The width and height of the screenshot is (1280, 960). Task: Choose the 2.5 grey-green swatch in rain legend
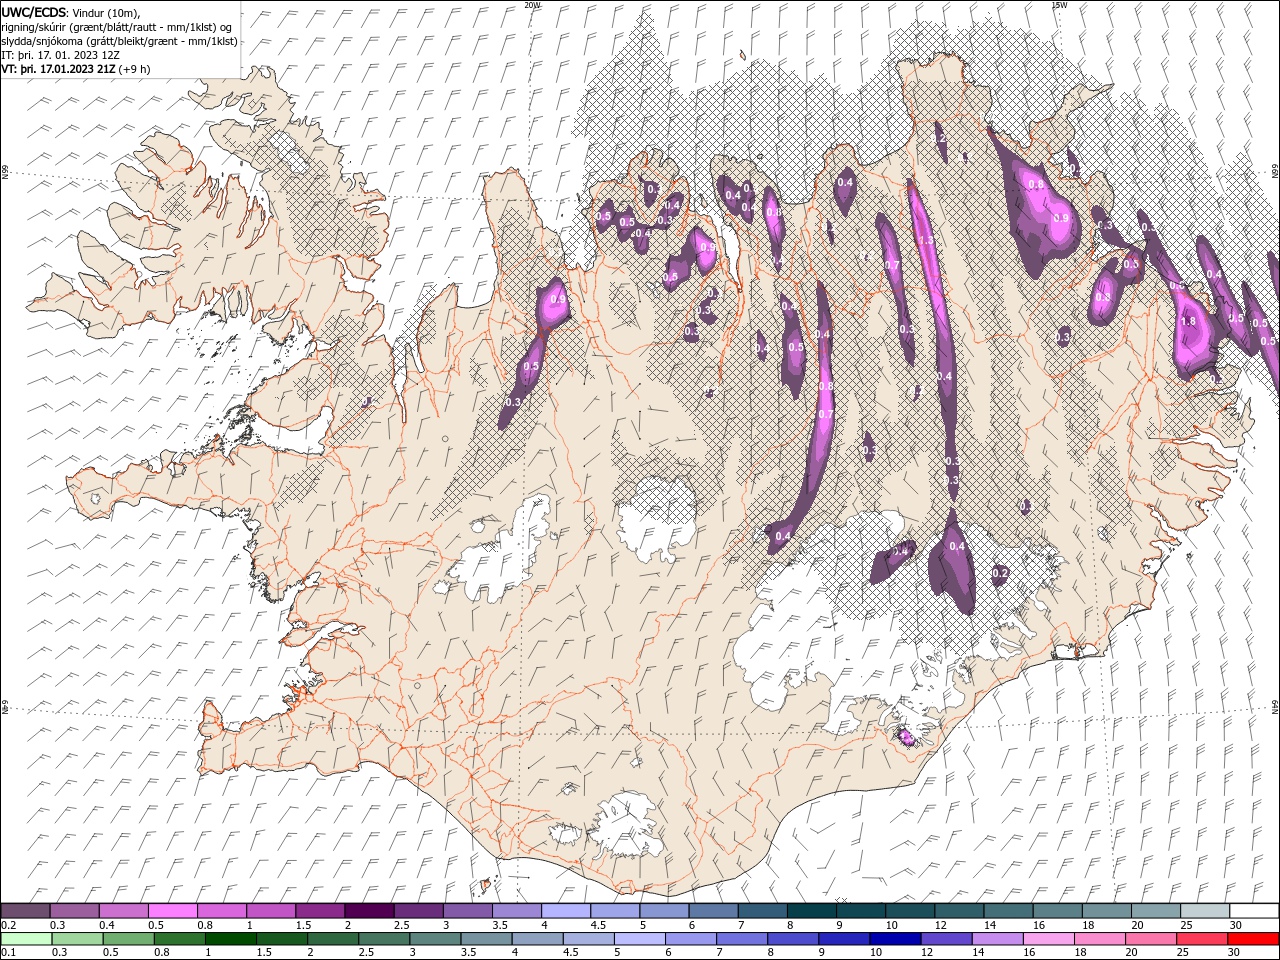click(384, 939)
